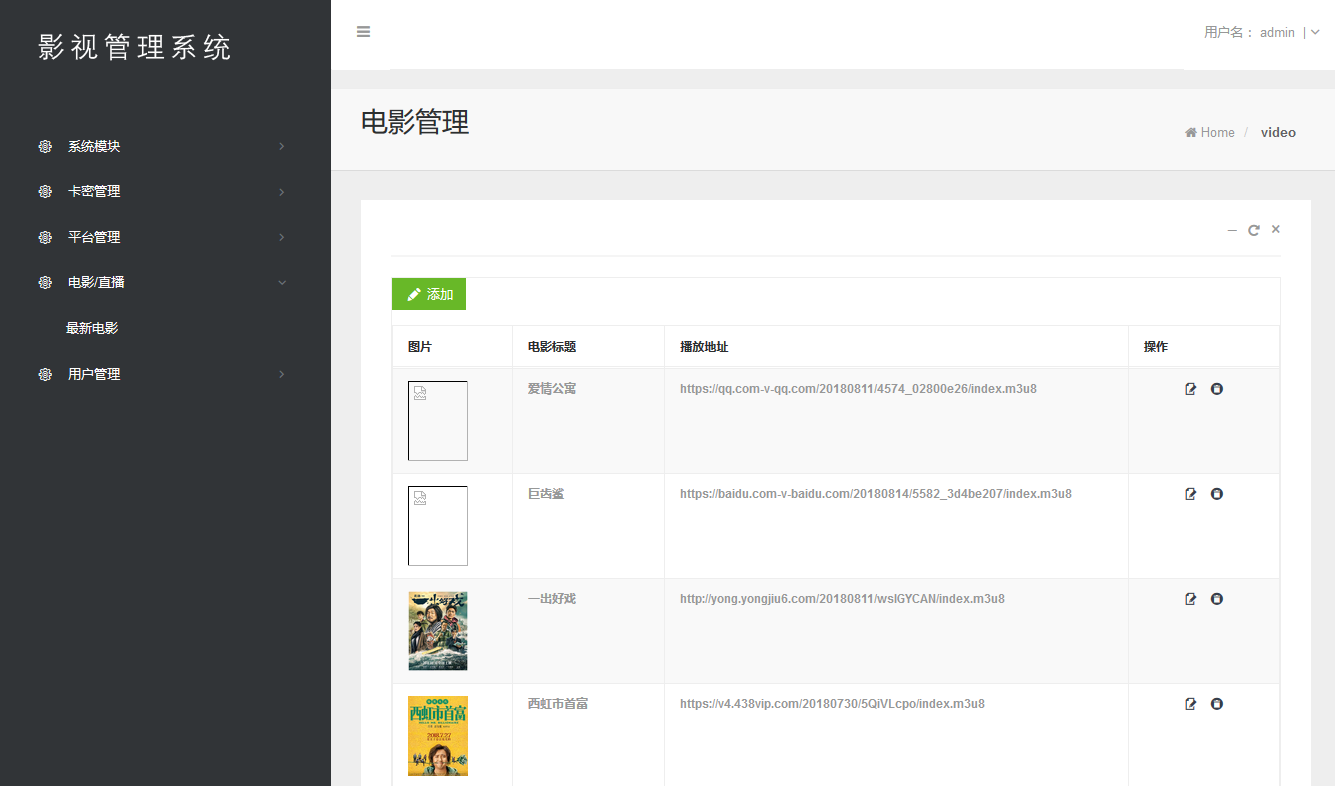Click the green 添加 button
This screenshot has height=786, width=1335.
pyautogui.click(x=429, y=294)
